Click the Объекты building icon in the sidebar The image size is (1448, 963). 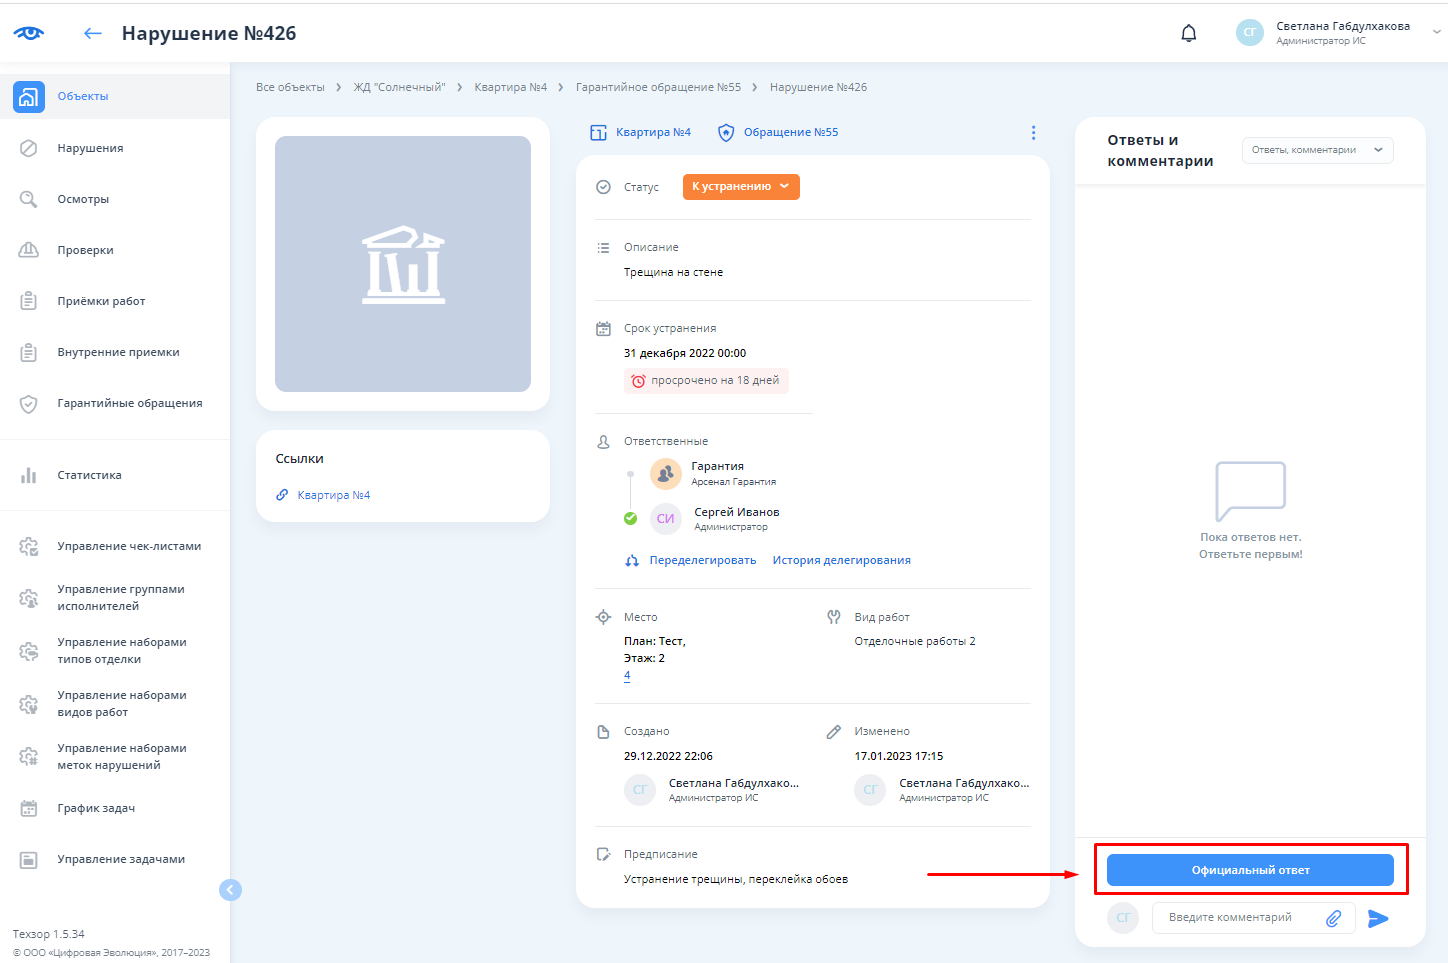pos(29,96)
